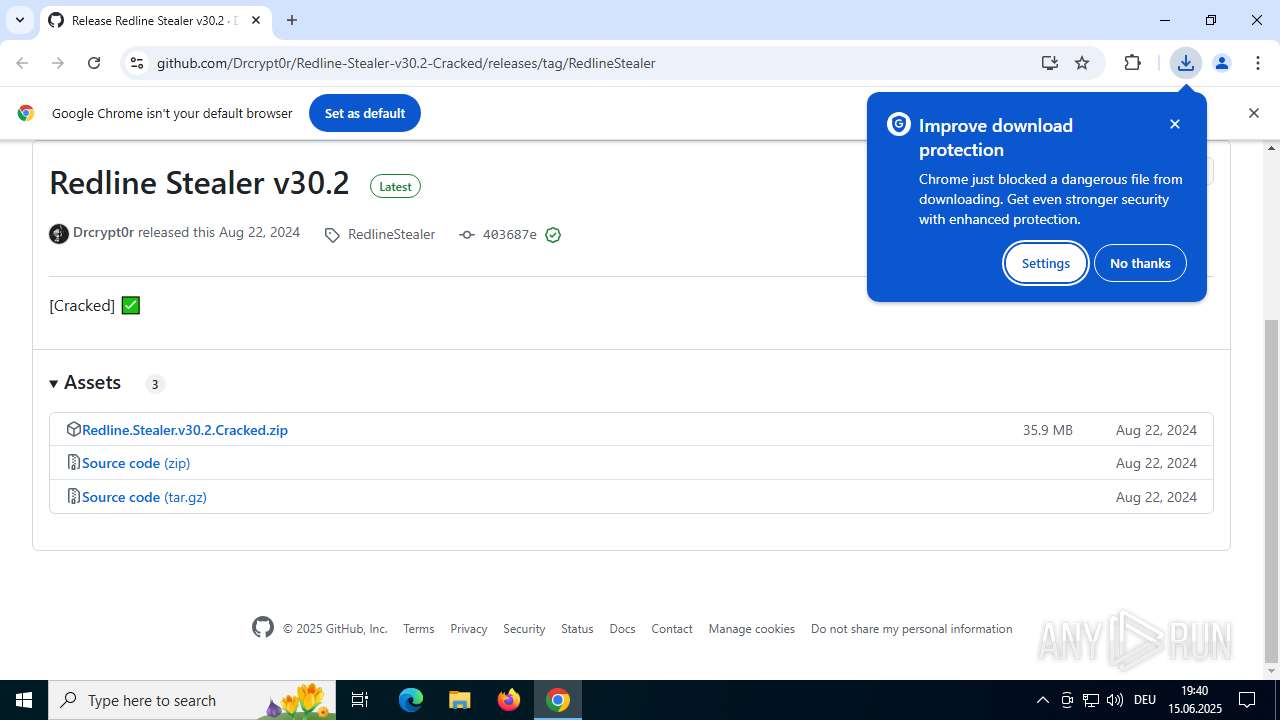This screenshot has height=720, width=1280.
Task: Close the download protection popup
Action: coord(1175,124)
